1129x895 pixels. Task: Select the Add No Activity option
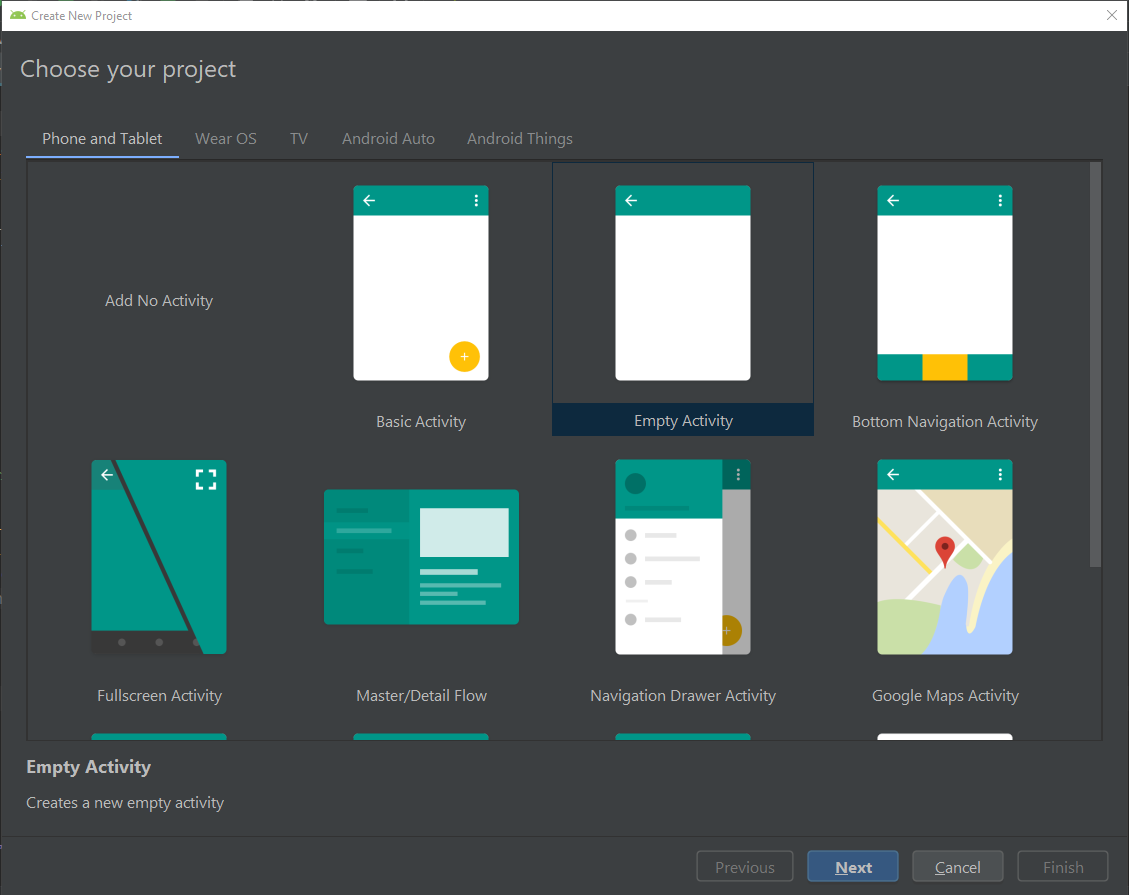158,300
